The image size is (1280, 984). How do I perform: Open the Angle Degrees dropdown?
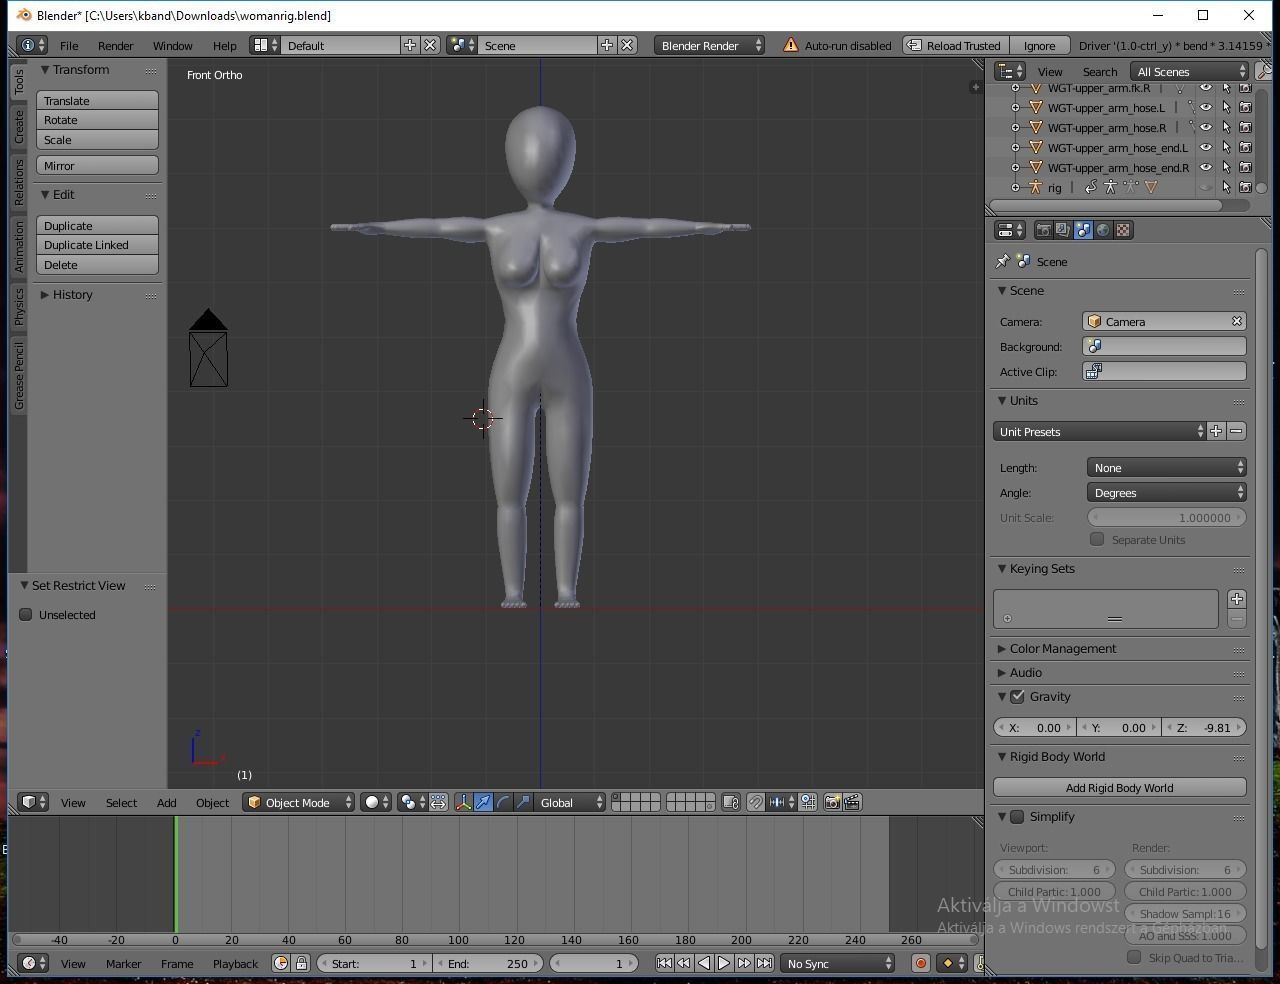(x=1166, y=492)
